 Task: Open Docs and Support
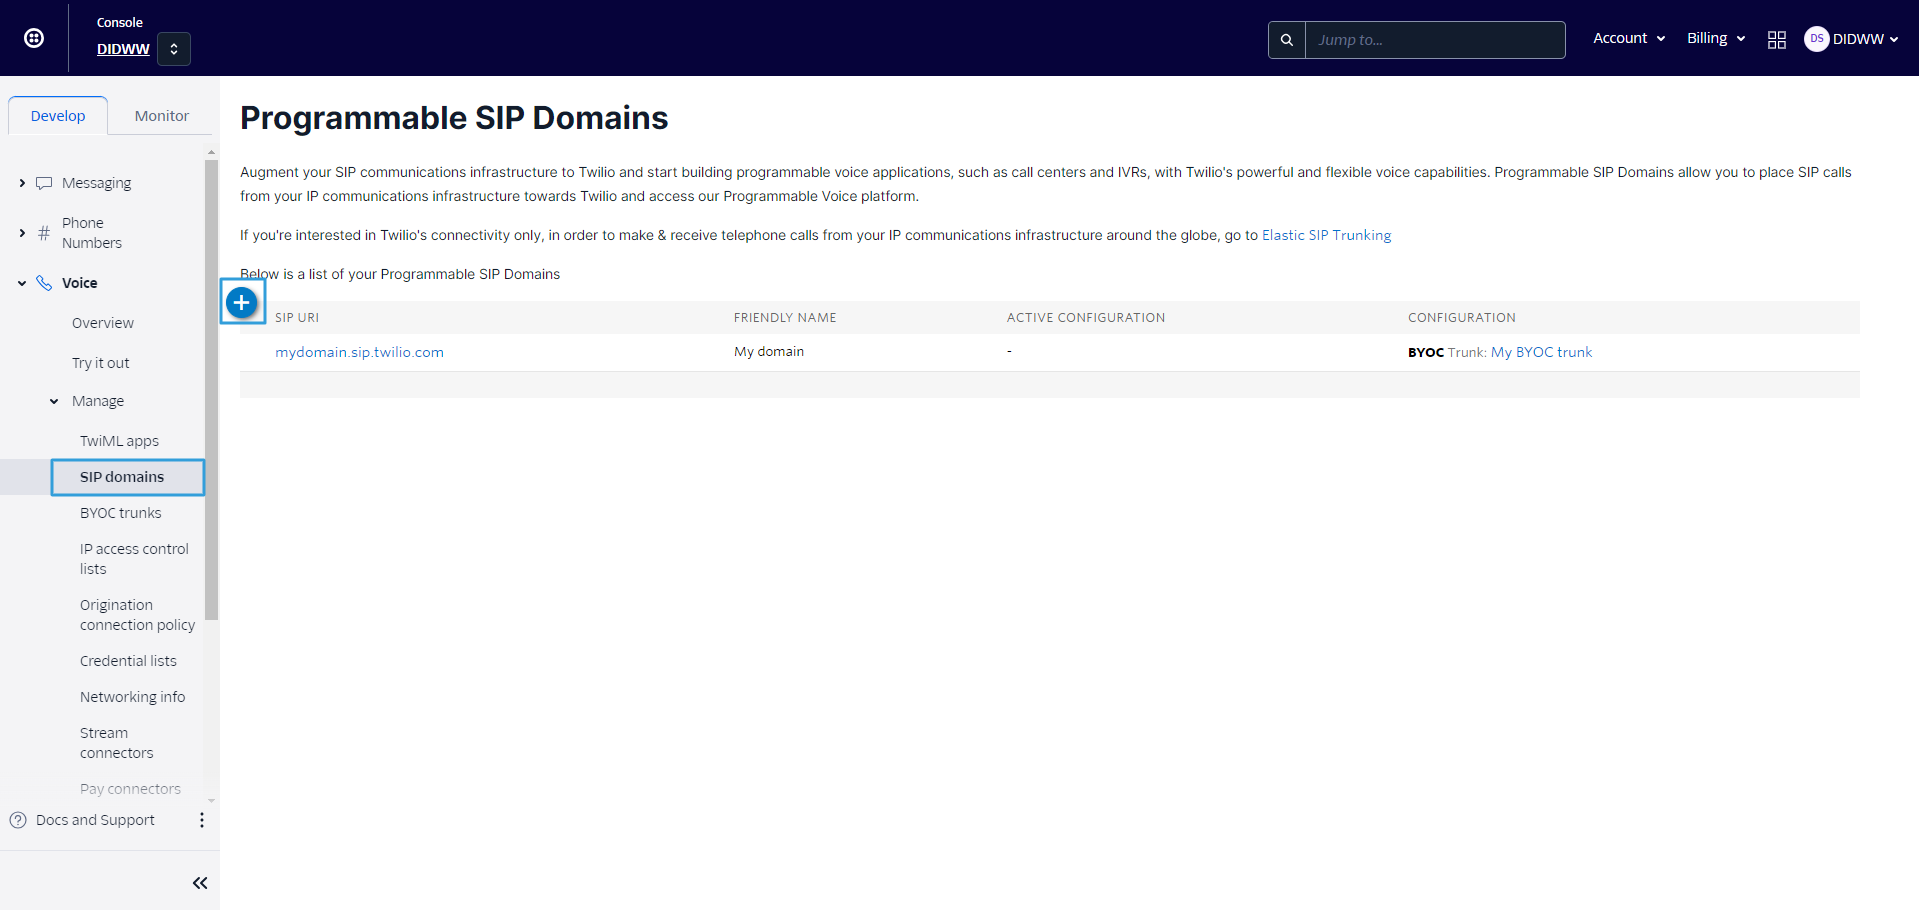95,820
